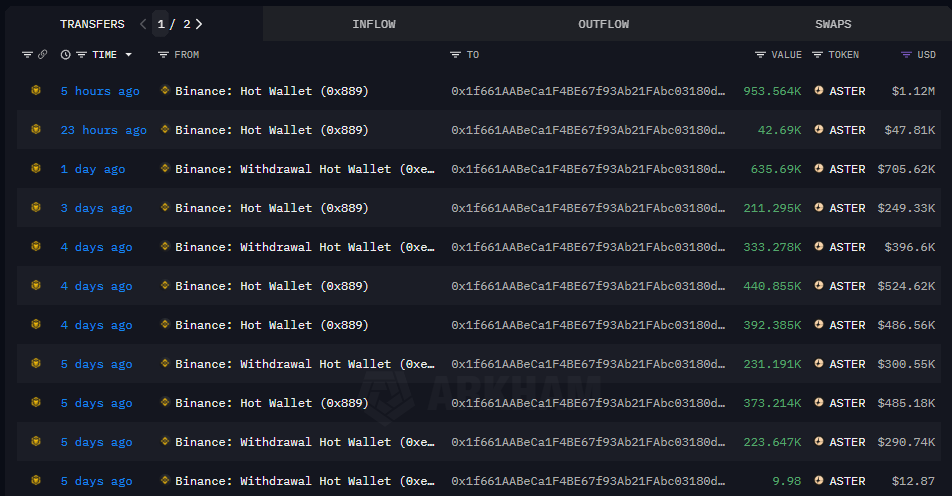Open recipient address in 953.564K row
Viewport: 952px width, 496px height.
[588, 91]
